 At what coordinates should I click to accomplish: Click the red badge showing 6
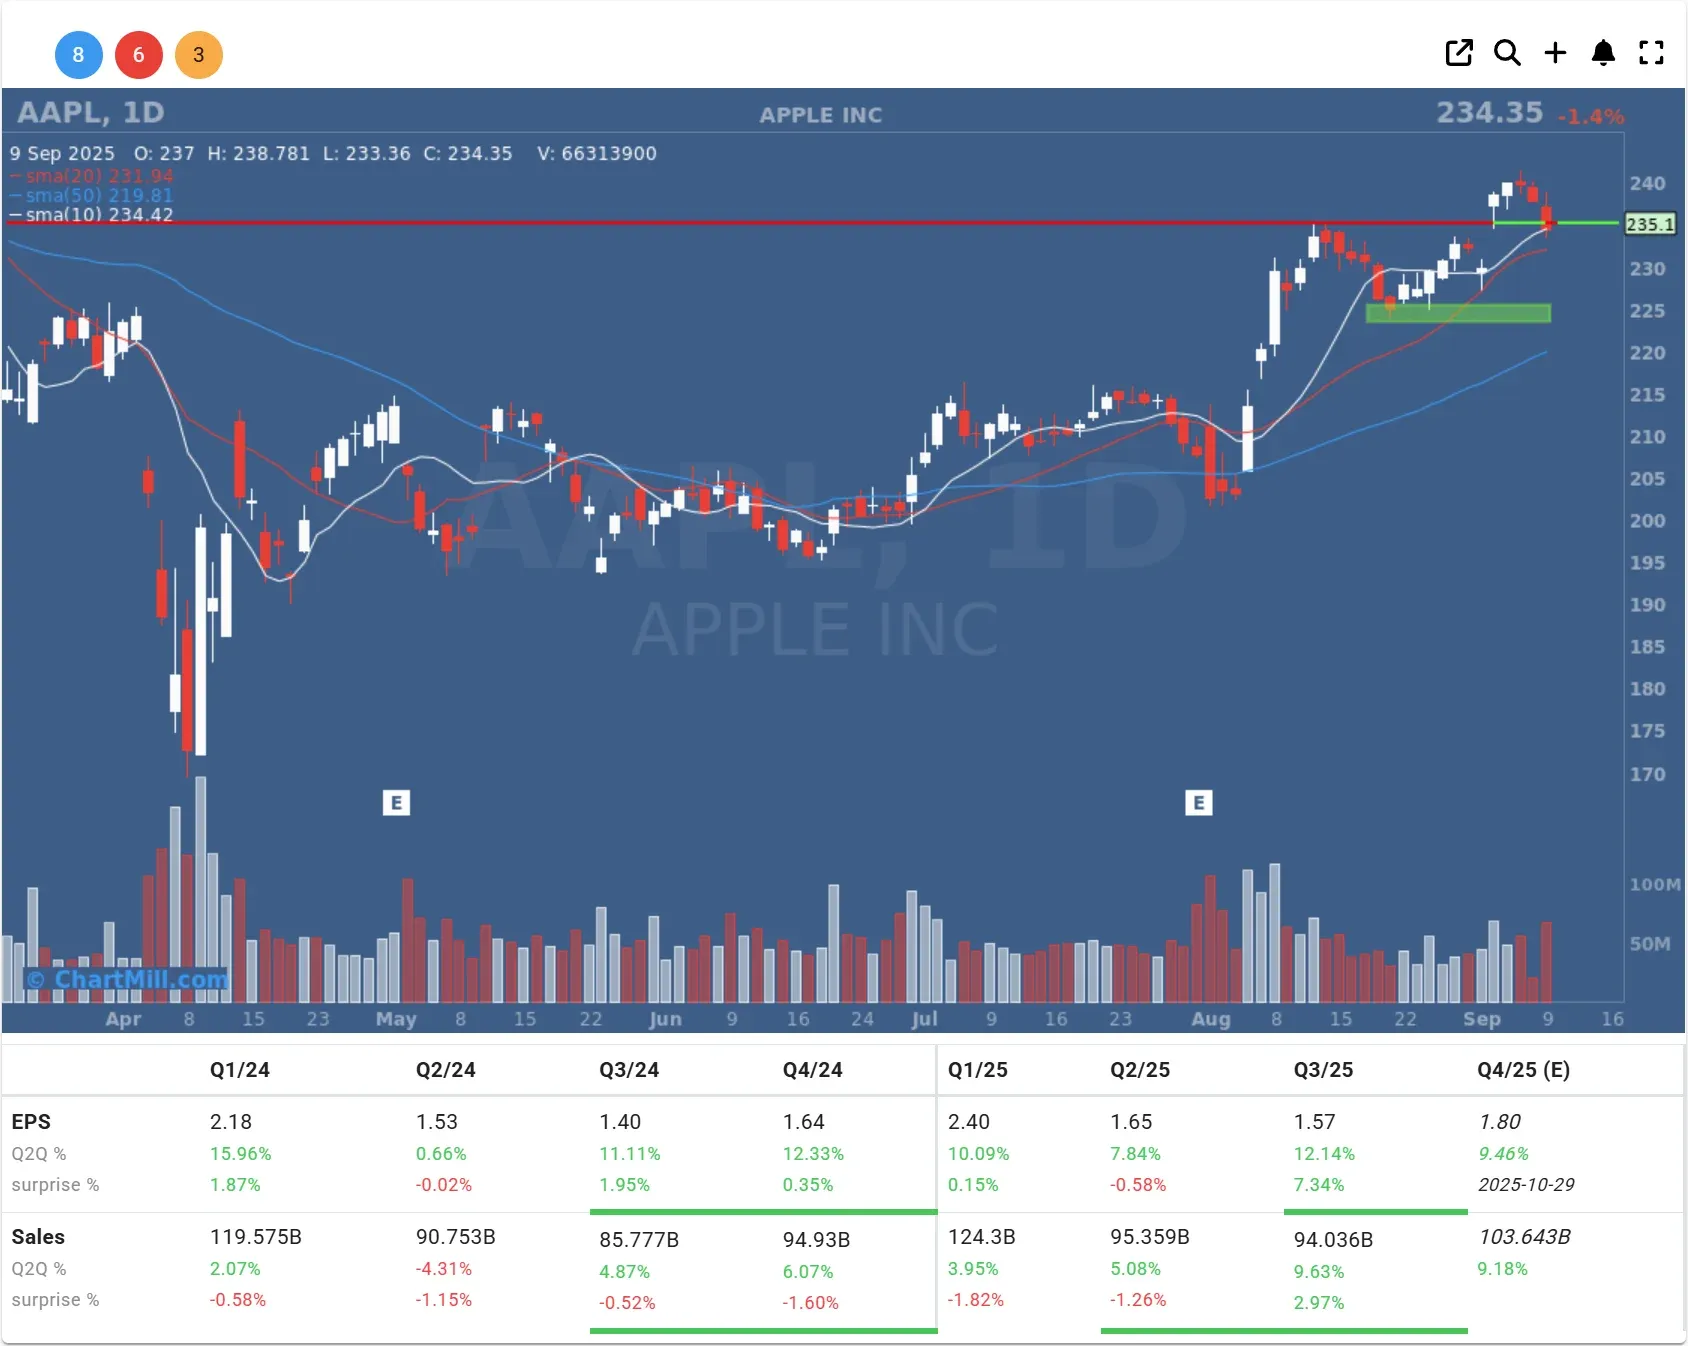(x=139, y=55)
